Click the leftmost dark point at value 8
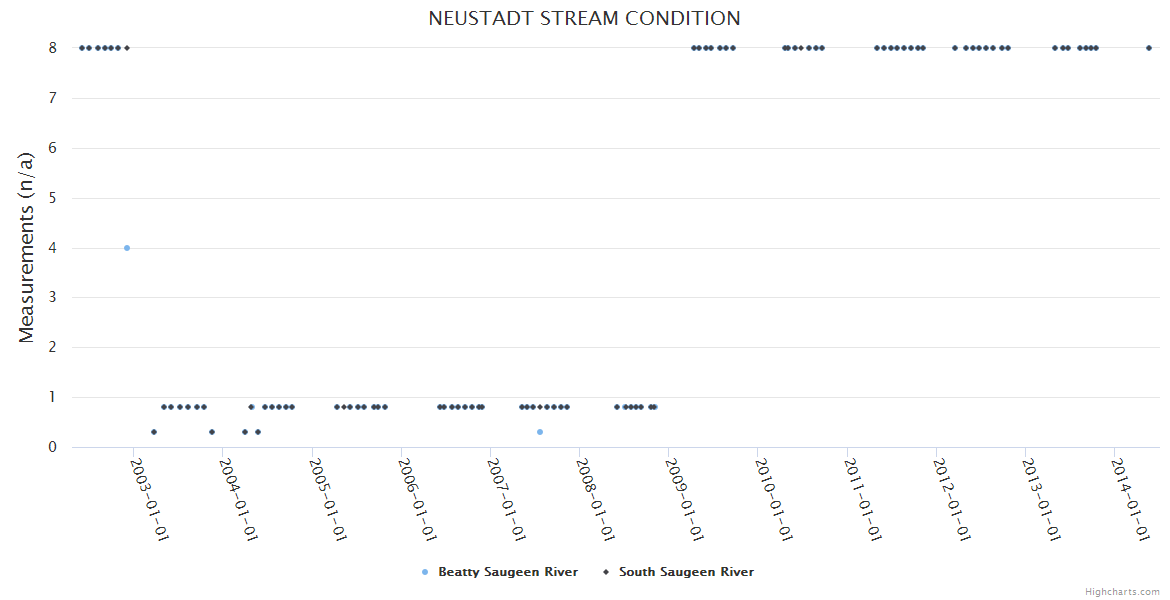 (x=82, y=48)
